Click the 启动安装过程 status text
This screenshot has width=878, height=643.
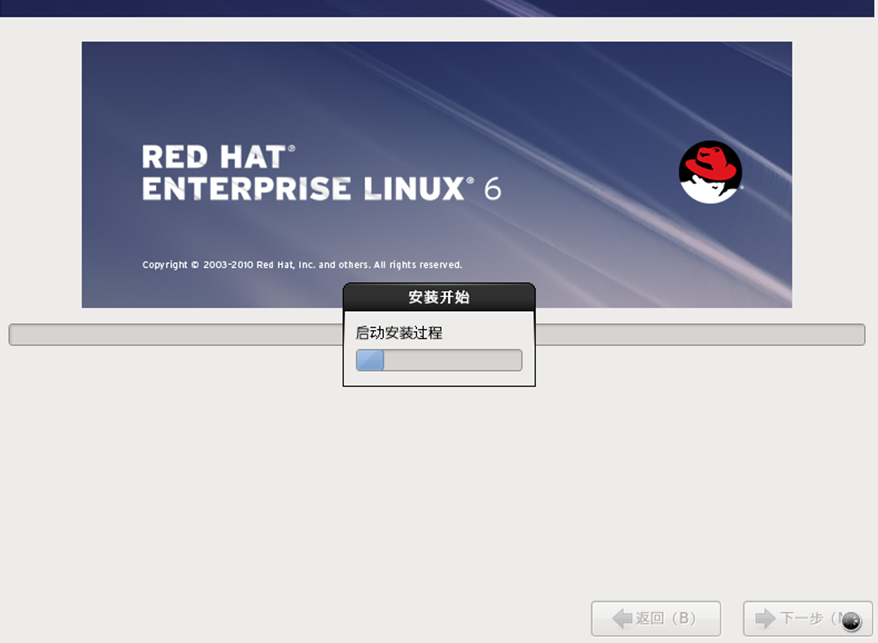click(x=399, y=333)
